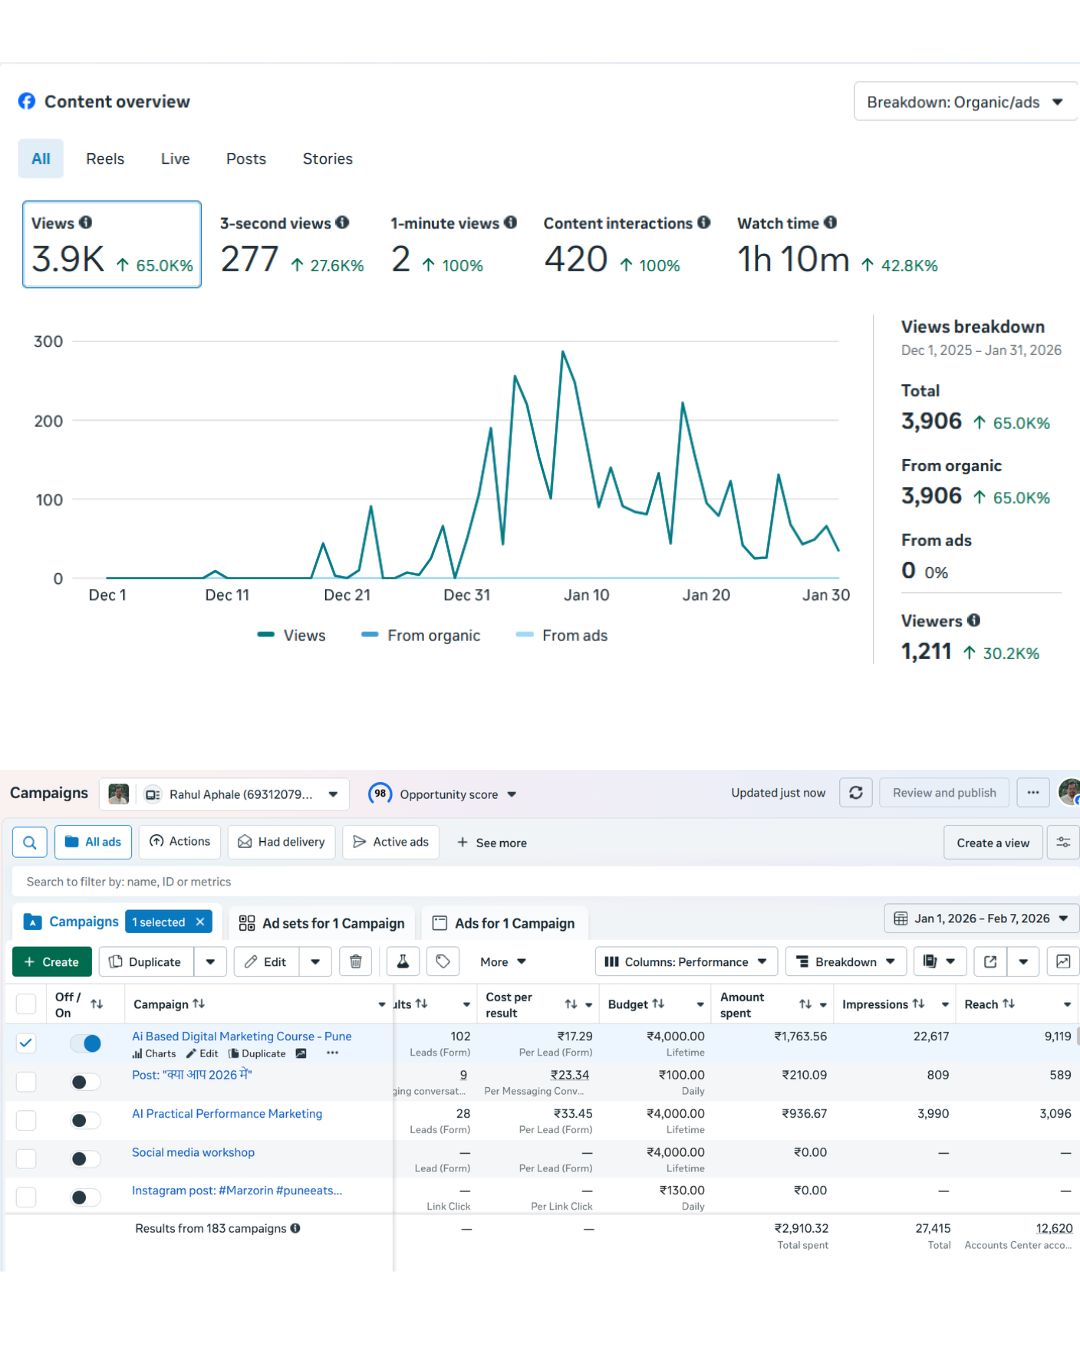The width and height of the screenshot is (1080, 1350).
Task: Open the Ads for 1 Campaign tab
Action: (504, 922)
